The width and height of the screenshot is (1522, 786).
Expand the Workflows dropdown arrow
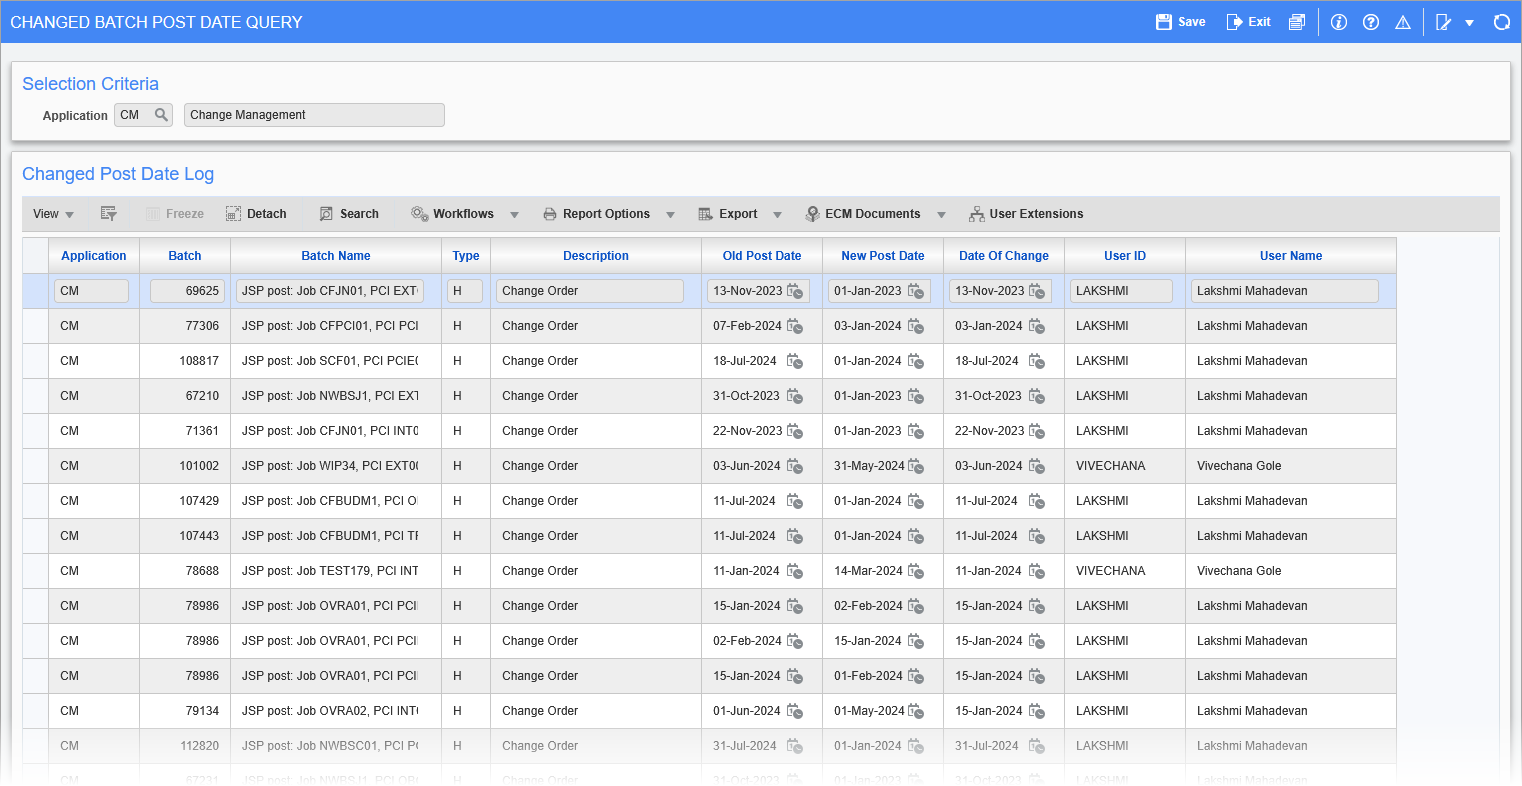pos(515,213)
